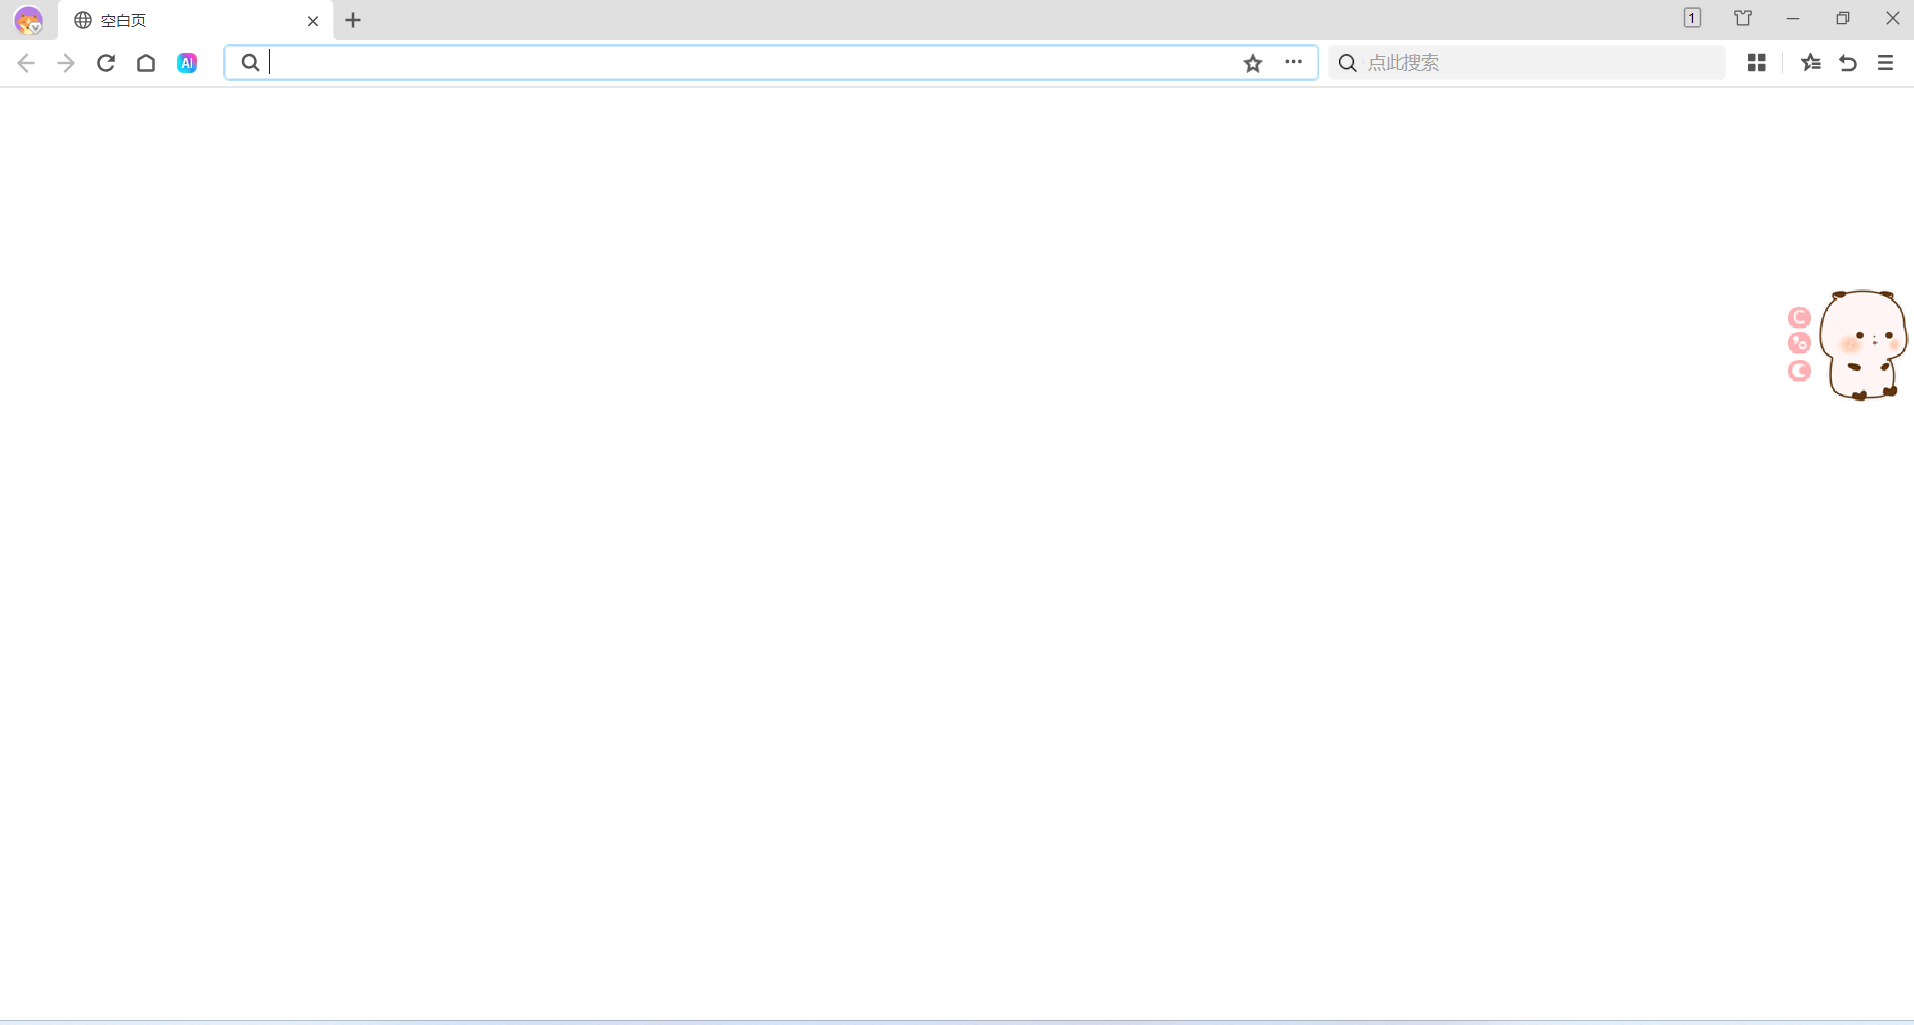Change browser skin via the shirt icon
The height and width of the screenshot is (1025, 1914).
(1743, 18)
